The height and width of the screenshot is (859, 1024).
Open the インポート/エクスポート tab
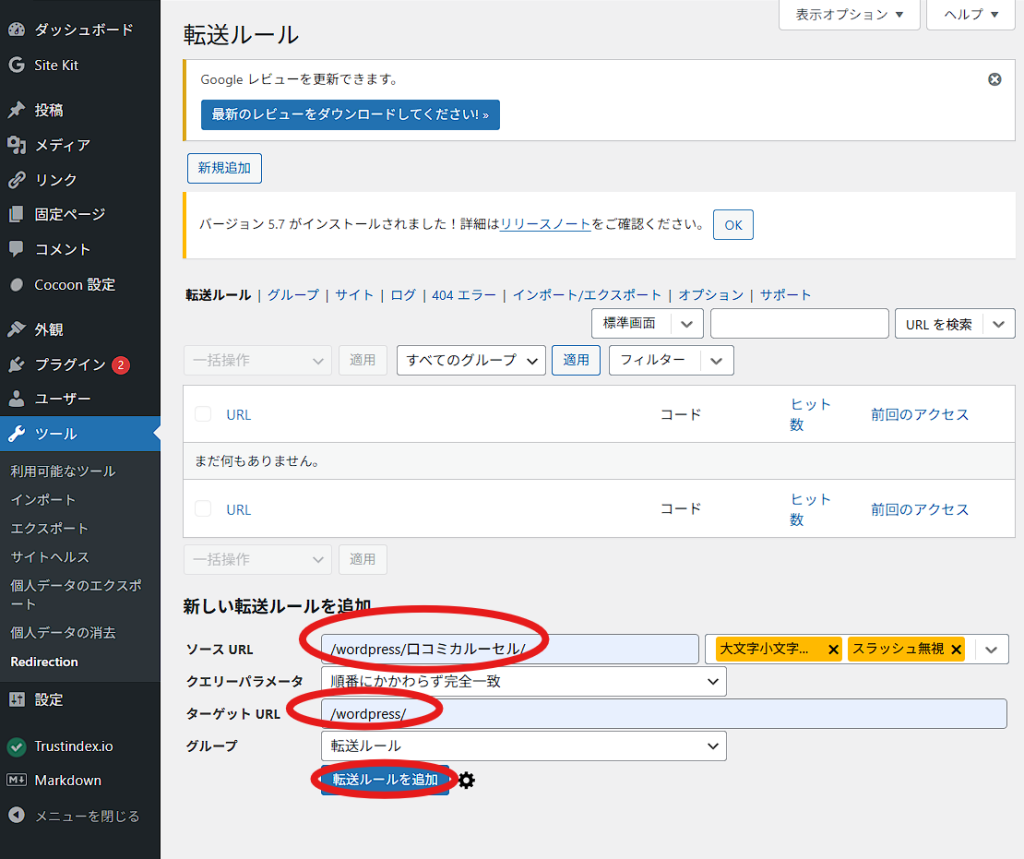[x=587, y=295]
